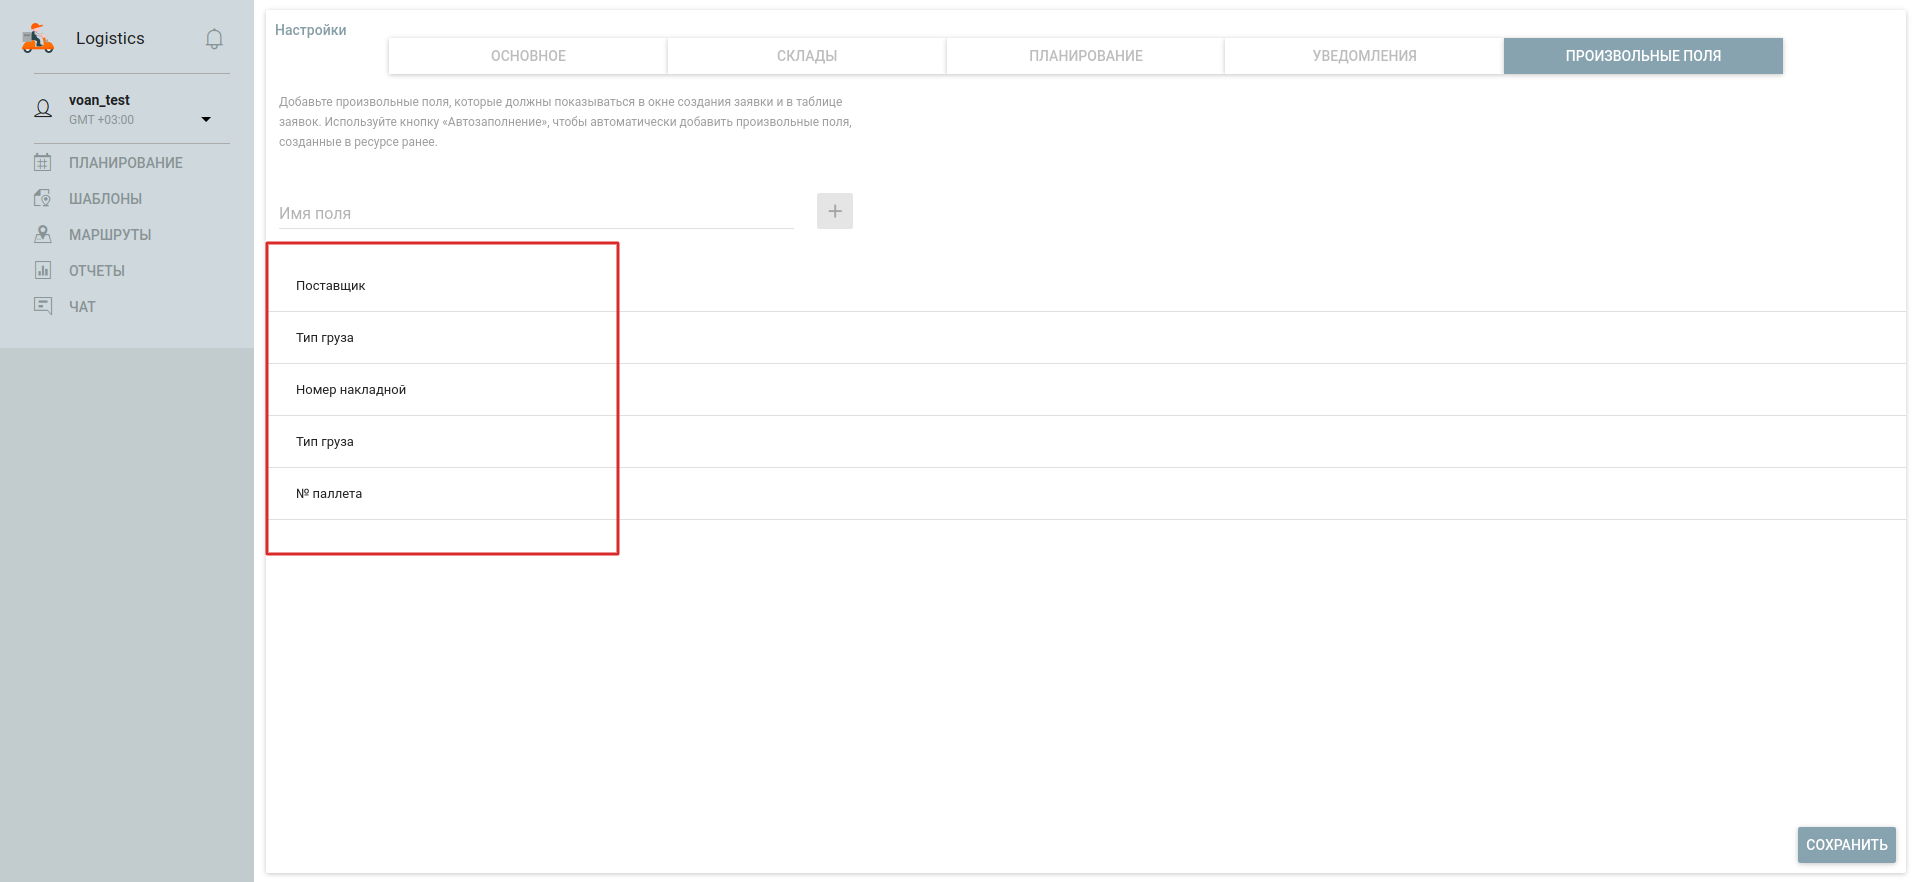The image size is (1917, 882).
Task: Open the Маршруты map-pin icon
Action: [x=43, y=234]
